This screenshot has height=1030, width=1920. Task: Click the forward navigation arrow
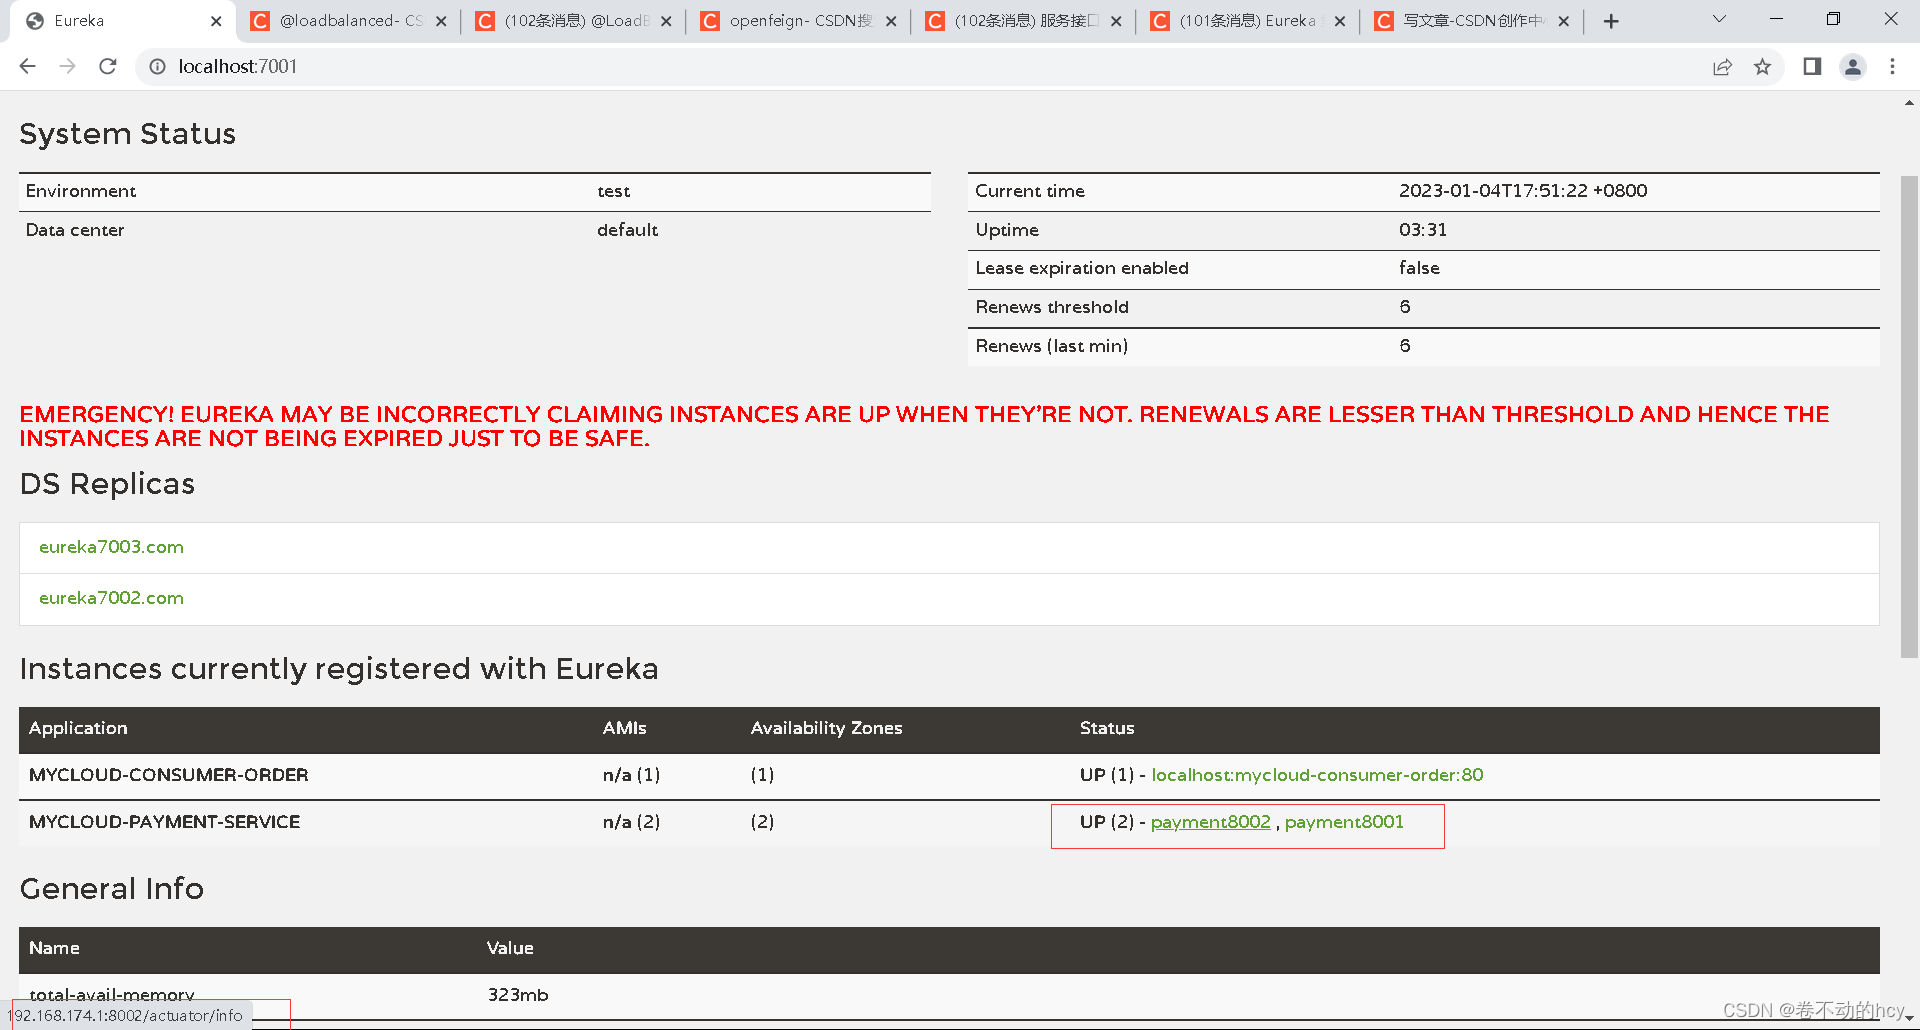click(x=67, y=66)
